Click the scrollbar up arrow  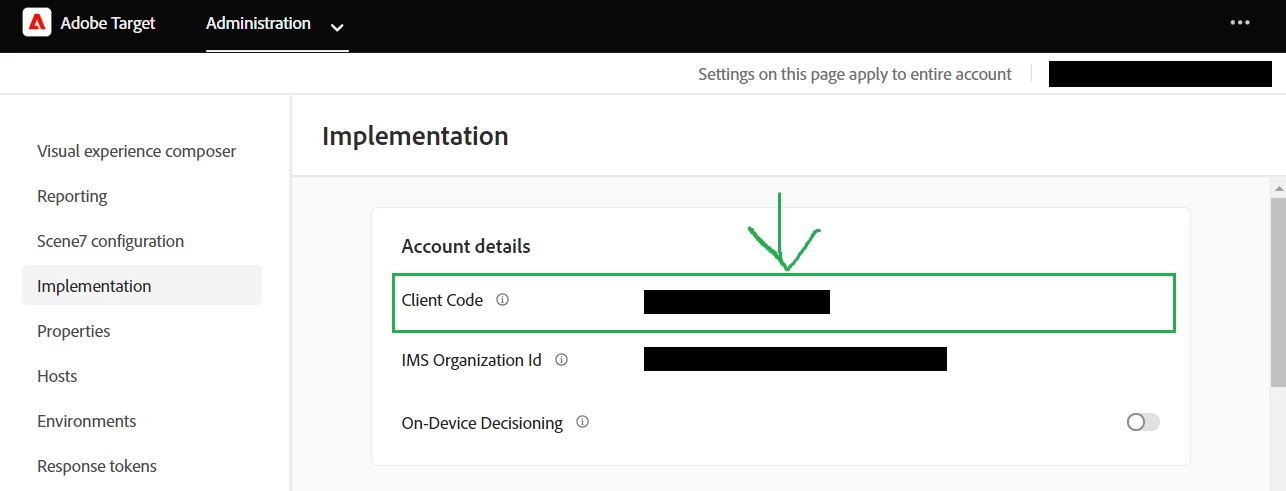pos(1278,188)
